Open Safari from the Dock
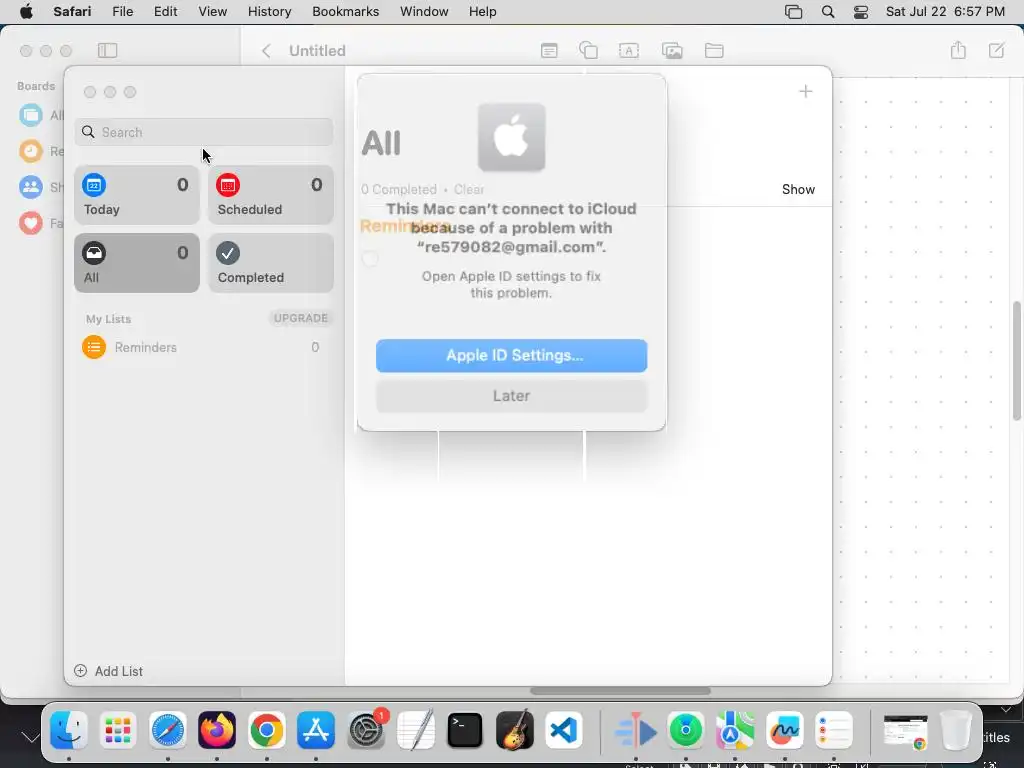 coord(168,730)
